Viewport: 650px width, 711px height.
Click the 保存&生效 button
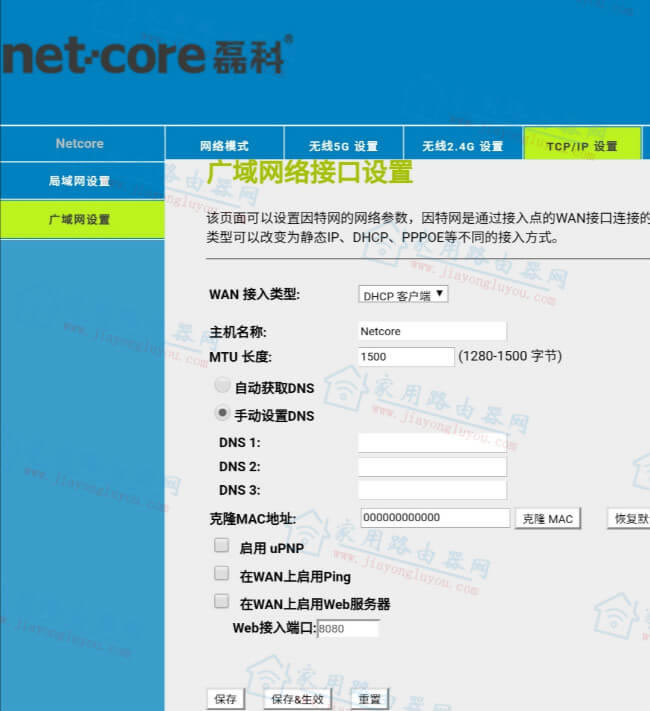tap(298, 699)
